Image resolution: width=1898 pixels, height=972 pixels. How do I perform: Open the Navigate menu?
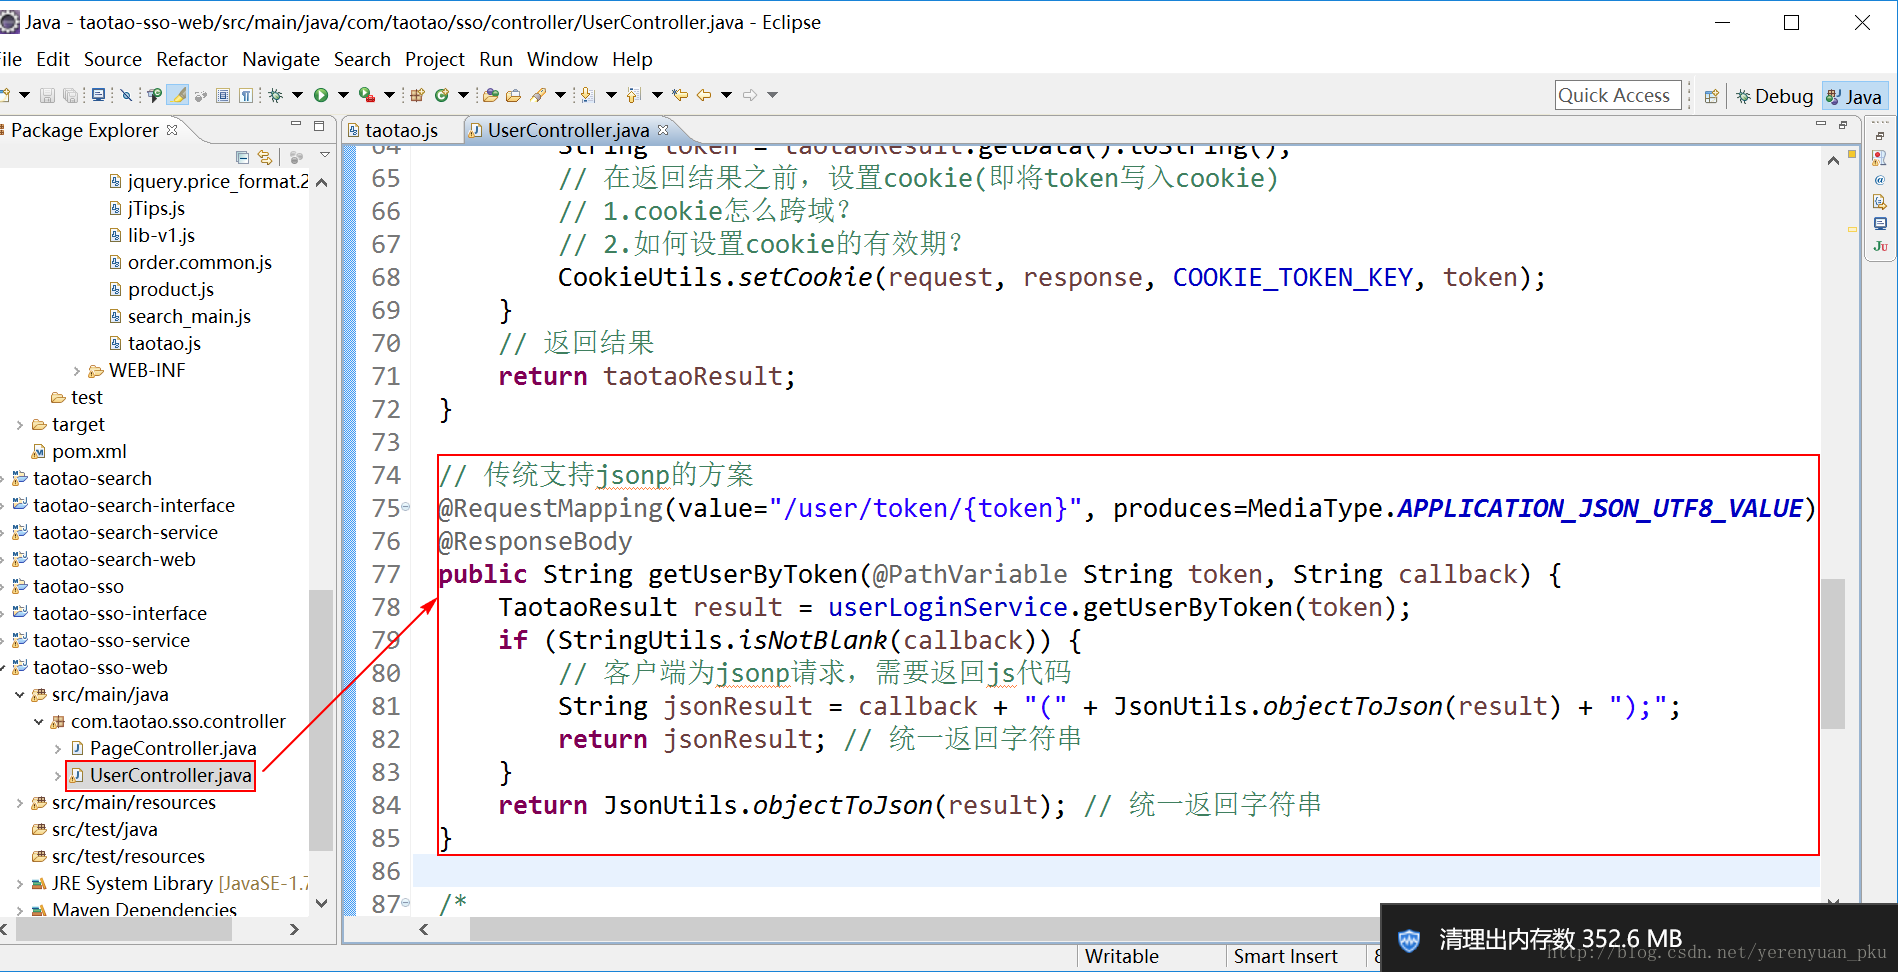281,59
